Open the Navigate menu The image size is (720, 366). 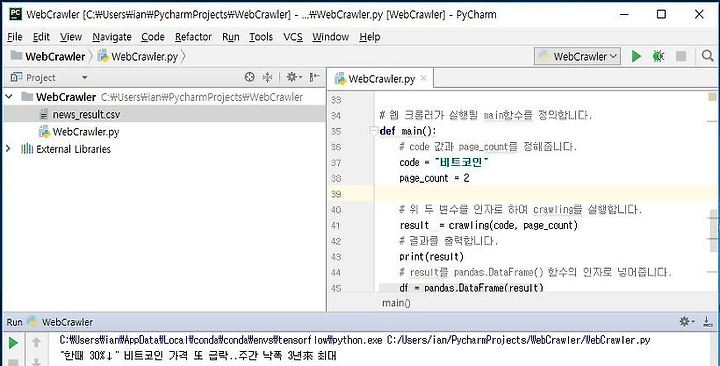tap(112, 37)
